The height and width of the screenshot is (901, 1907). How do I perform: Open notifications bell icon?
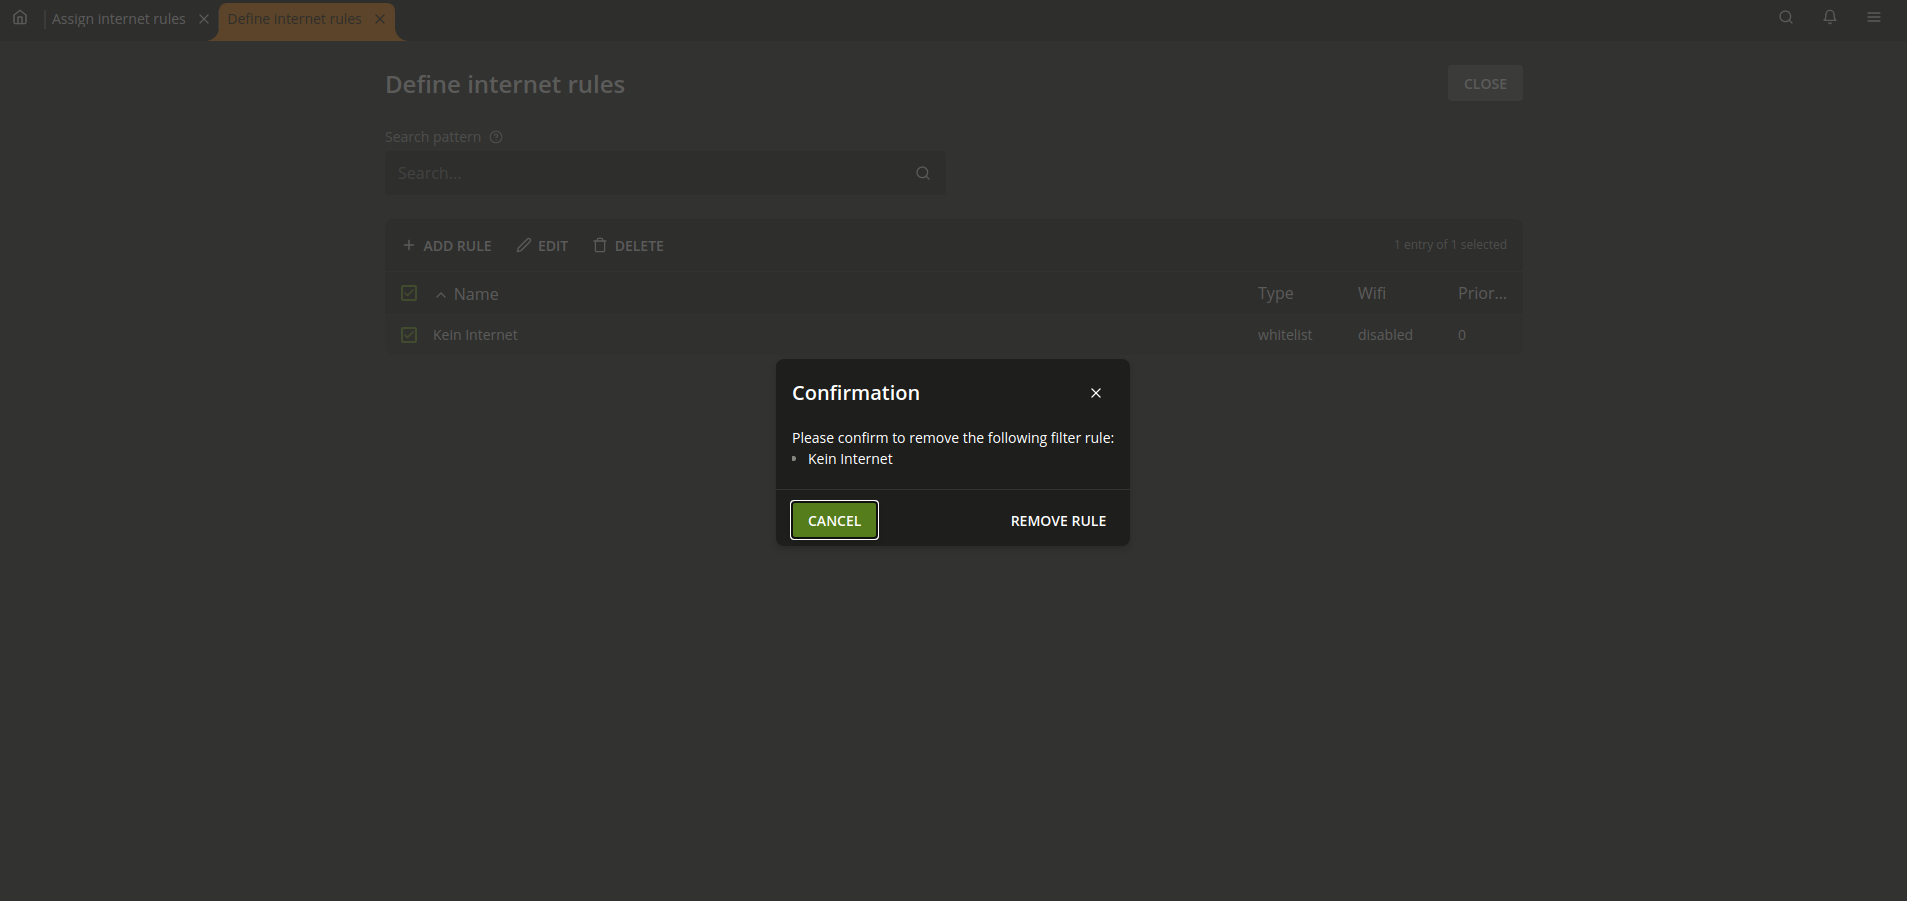1830,18
